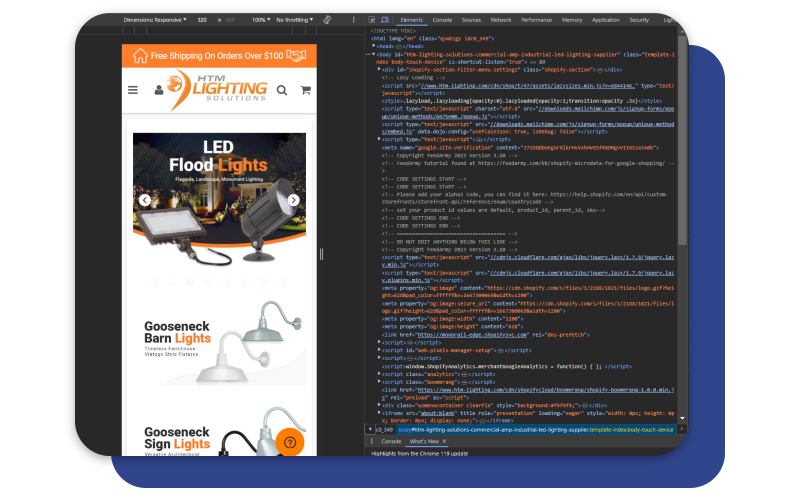The height and width of the screenshot is (500, 800).
Task: Switch to the Elements tab
Action: [x=411, y=20]
